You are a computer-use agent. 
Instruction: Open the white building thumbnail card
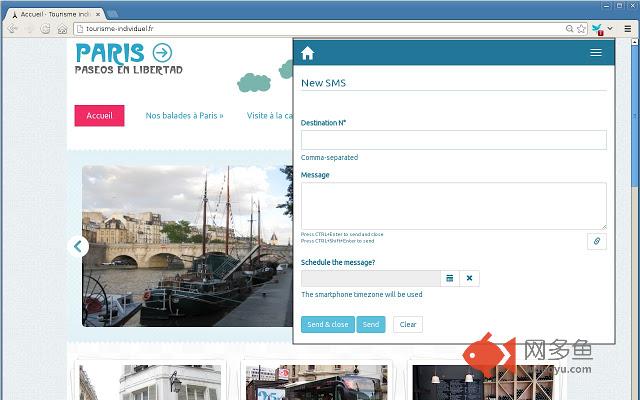click(x=150, y=382)
